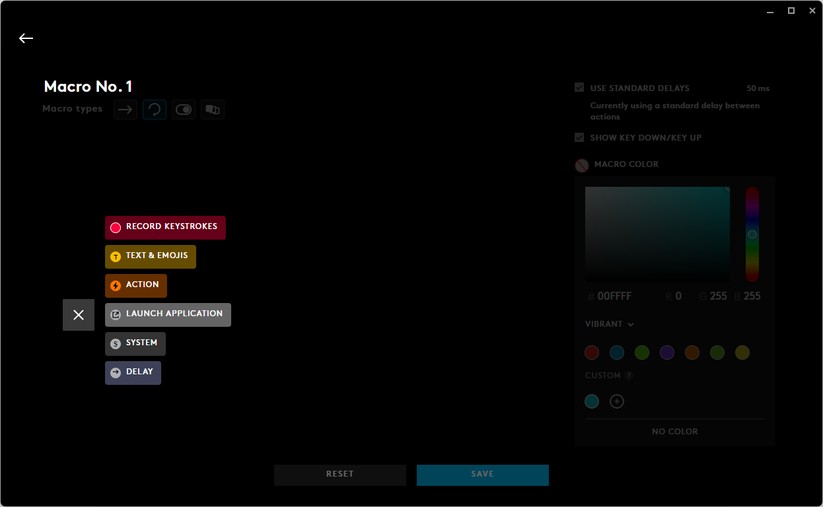The height and width of the screenshot is (507, 823).
Task: Click the vertical hue slider
Action: (x=752, y=234)
